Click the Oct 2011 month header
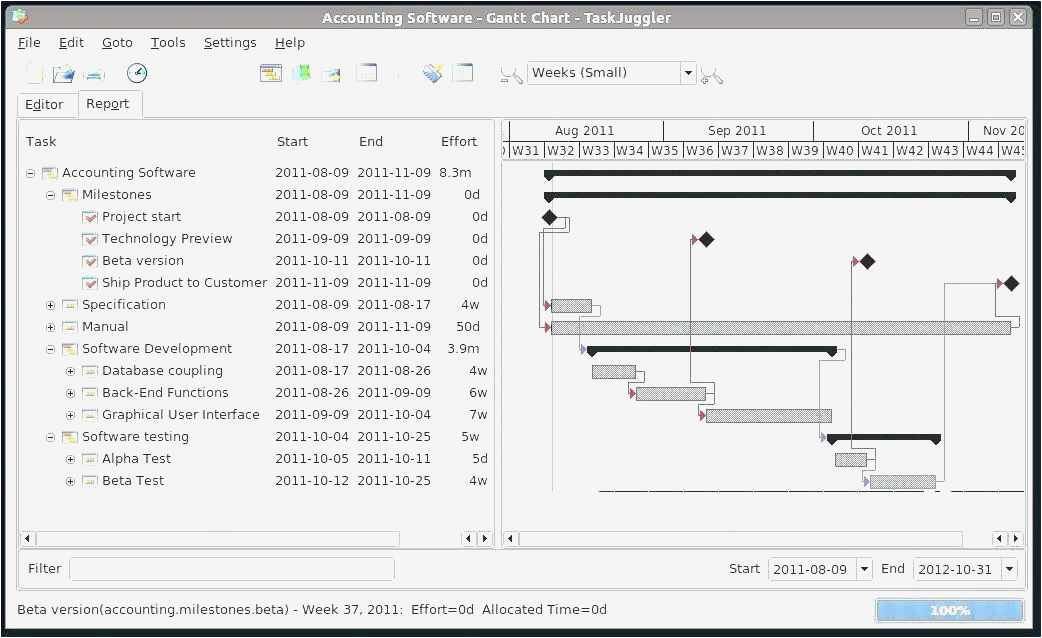The image size is (1042, 638). pos(890,130)
